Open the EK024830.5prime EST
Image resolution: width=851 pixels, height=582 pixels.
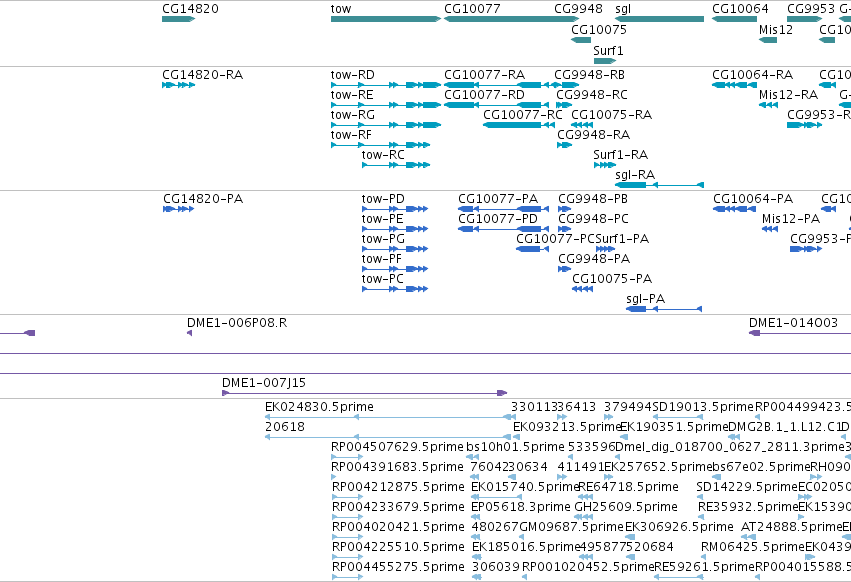pos(390,417)
